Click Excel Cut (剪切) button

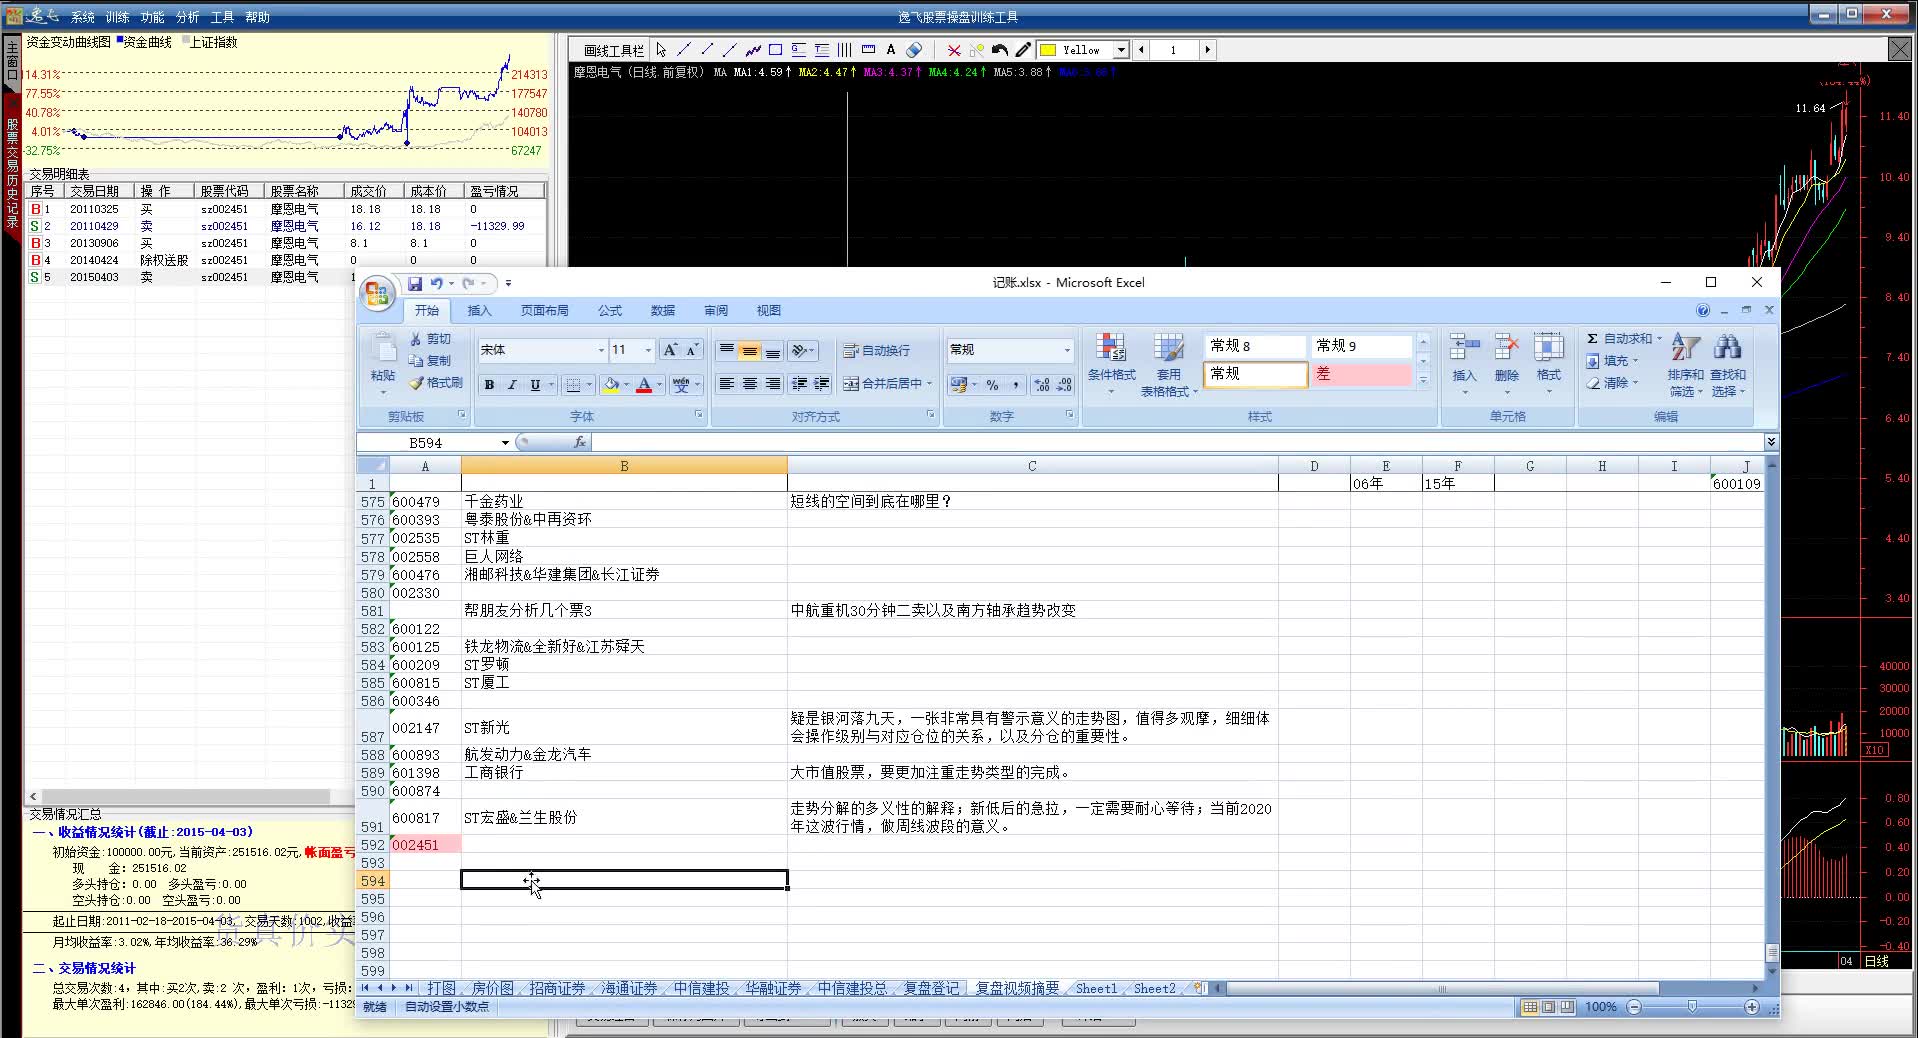click(x=430, y=339)
